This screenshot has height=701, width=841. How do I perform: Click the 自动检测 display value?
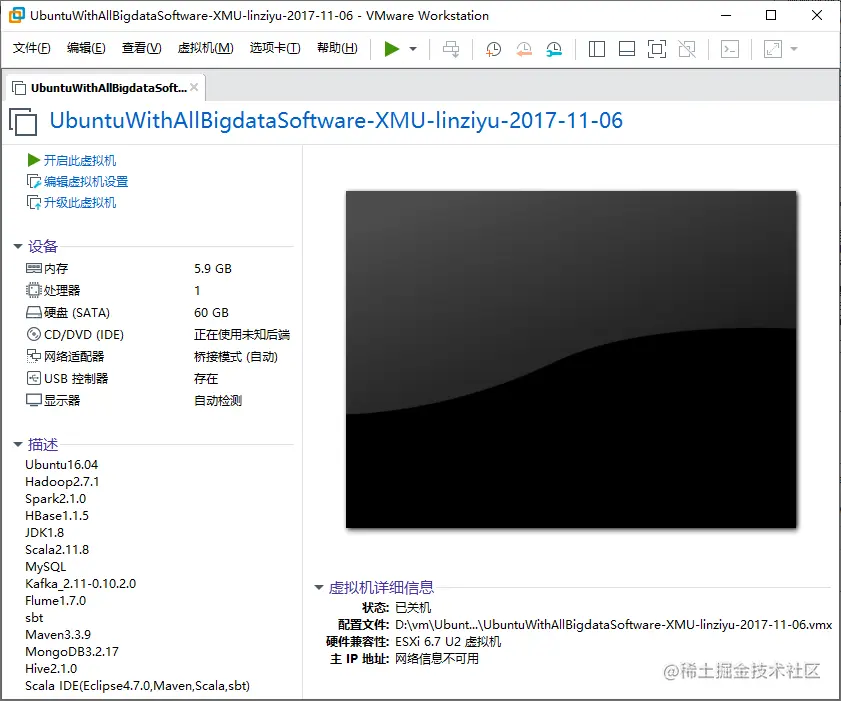218,400
